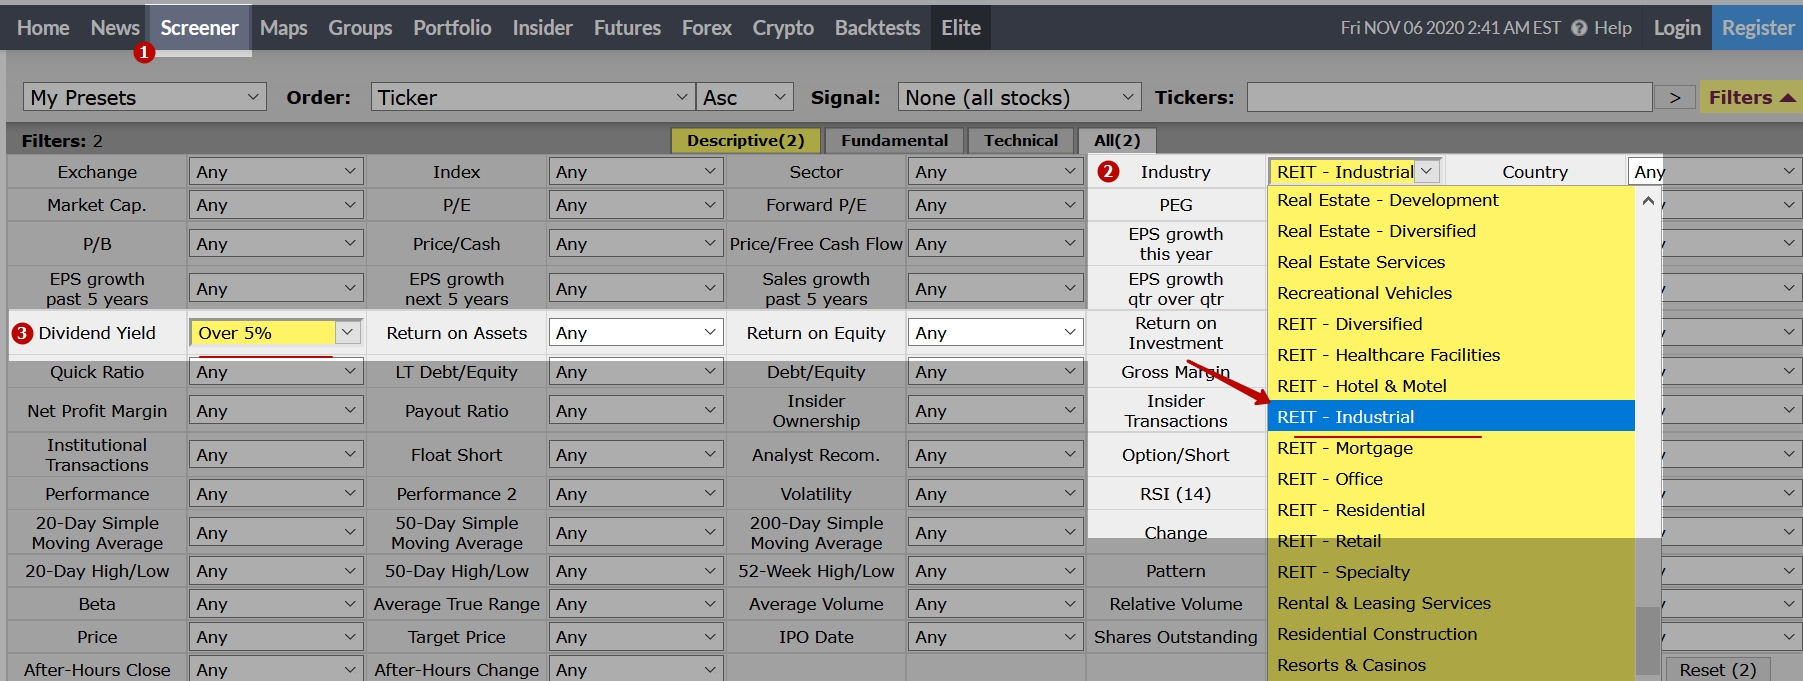Click the tickers go arrow button
1803x681 pixels.
pyautogui.click(x=1674, y=97)
